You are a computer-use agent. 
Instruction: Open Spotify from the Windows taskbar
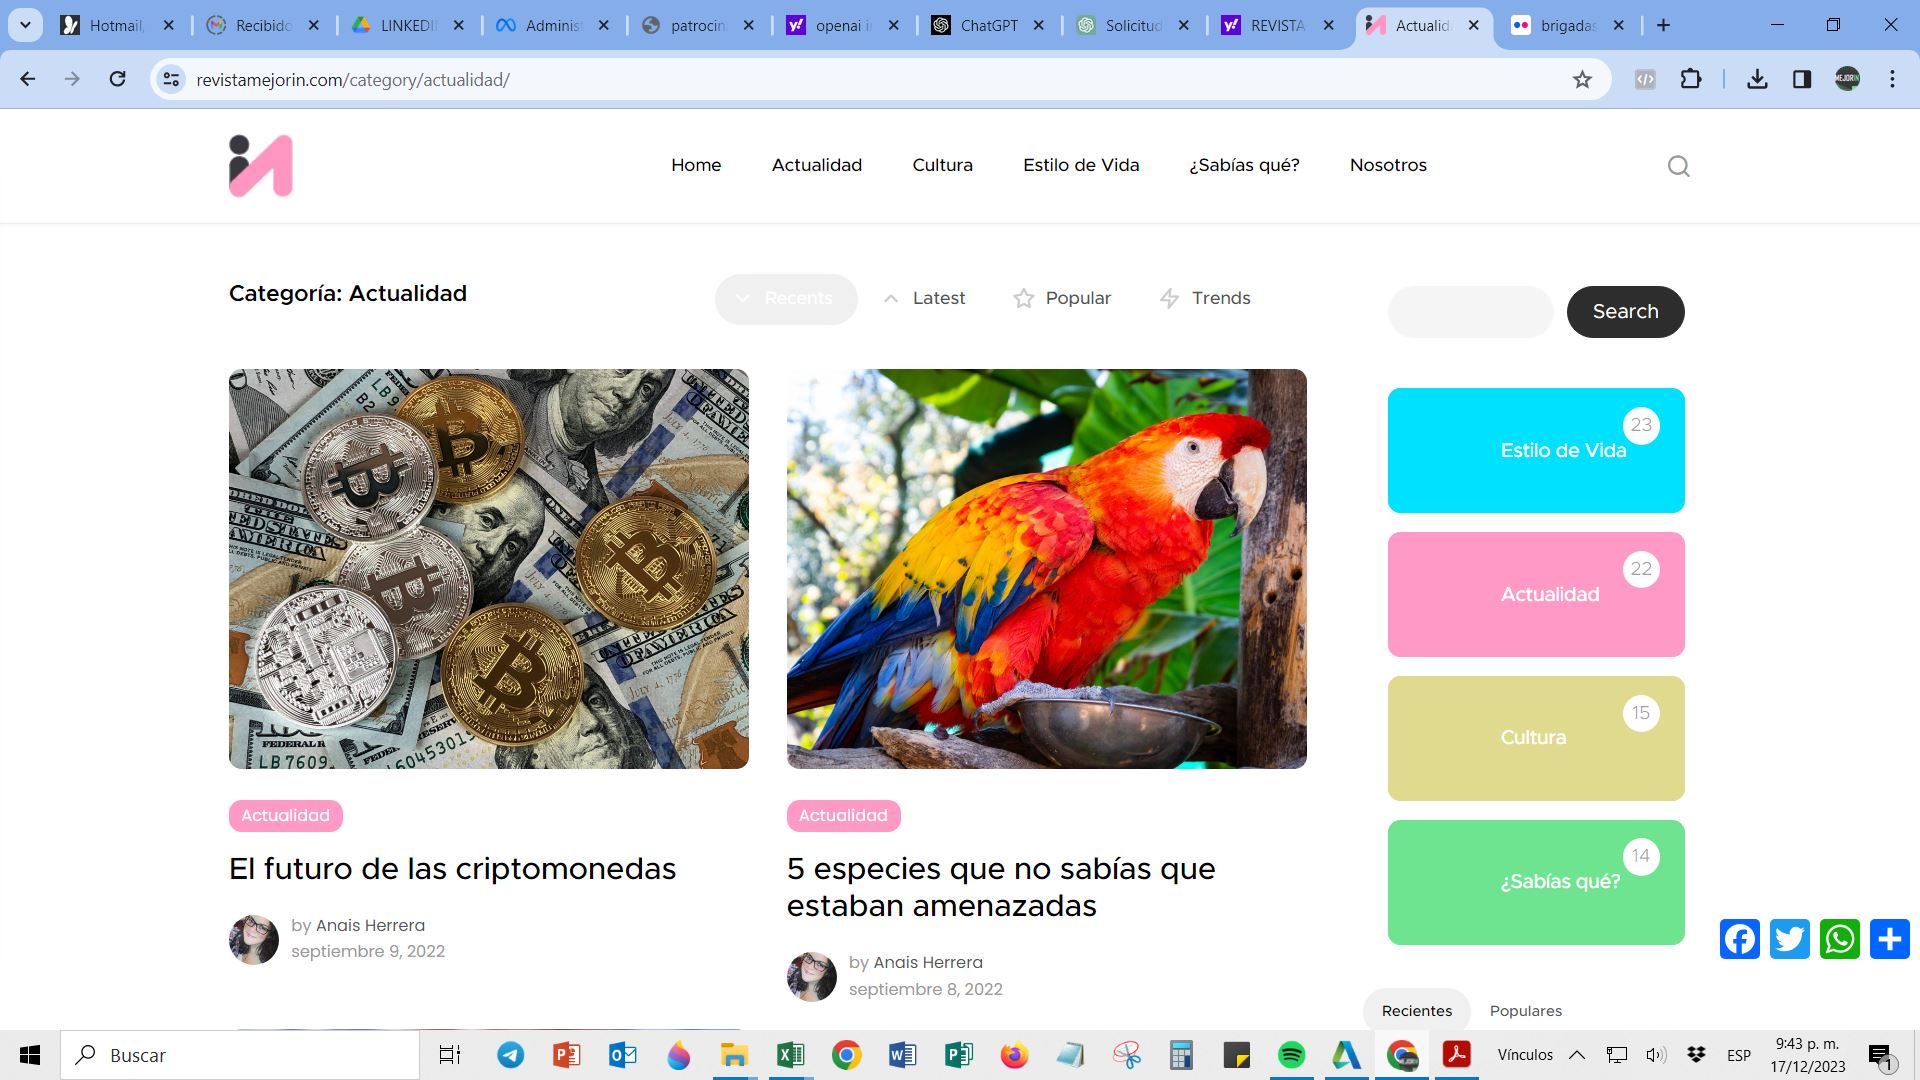click(x=1291, y=1055)
